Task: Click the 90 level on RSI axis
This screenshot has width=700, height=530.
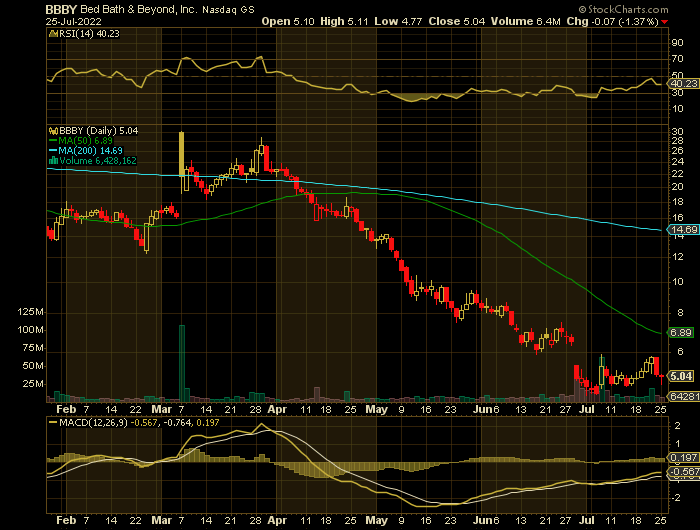Action: [x=677, y=43]
